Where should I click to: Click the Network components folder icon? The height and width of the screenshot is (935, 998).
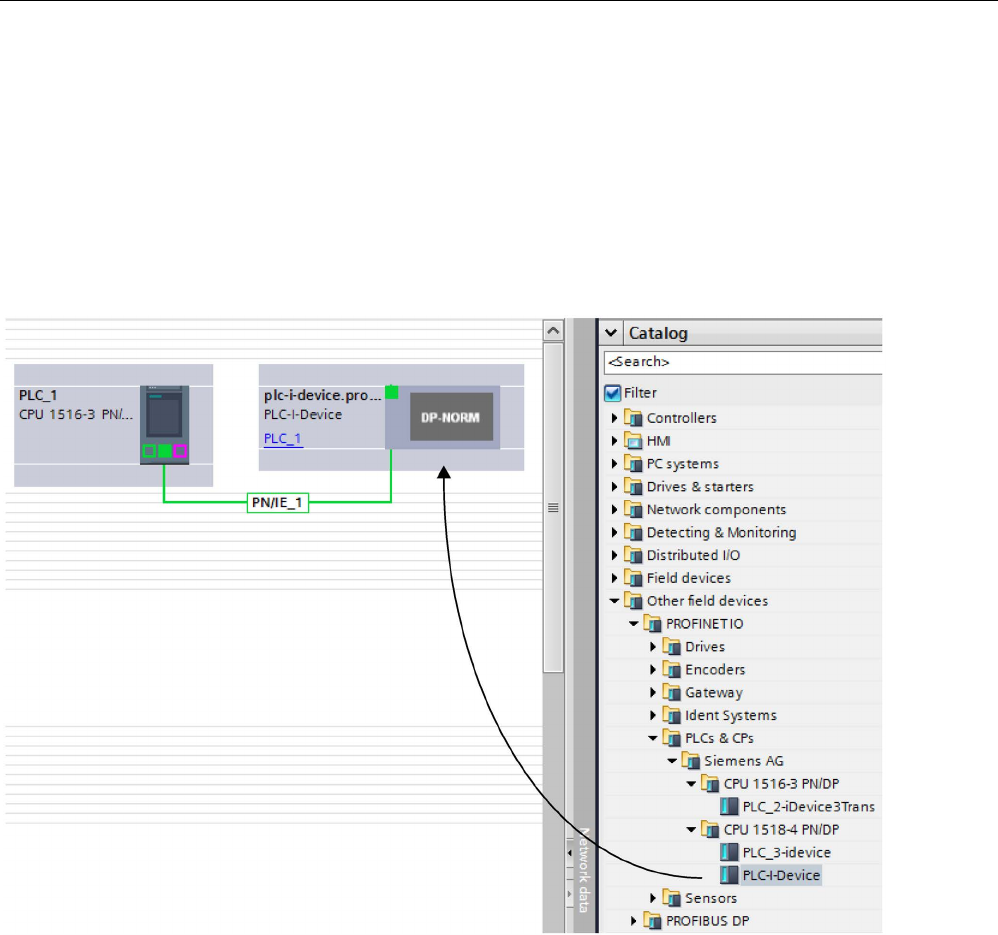pos(633,510)
